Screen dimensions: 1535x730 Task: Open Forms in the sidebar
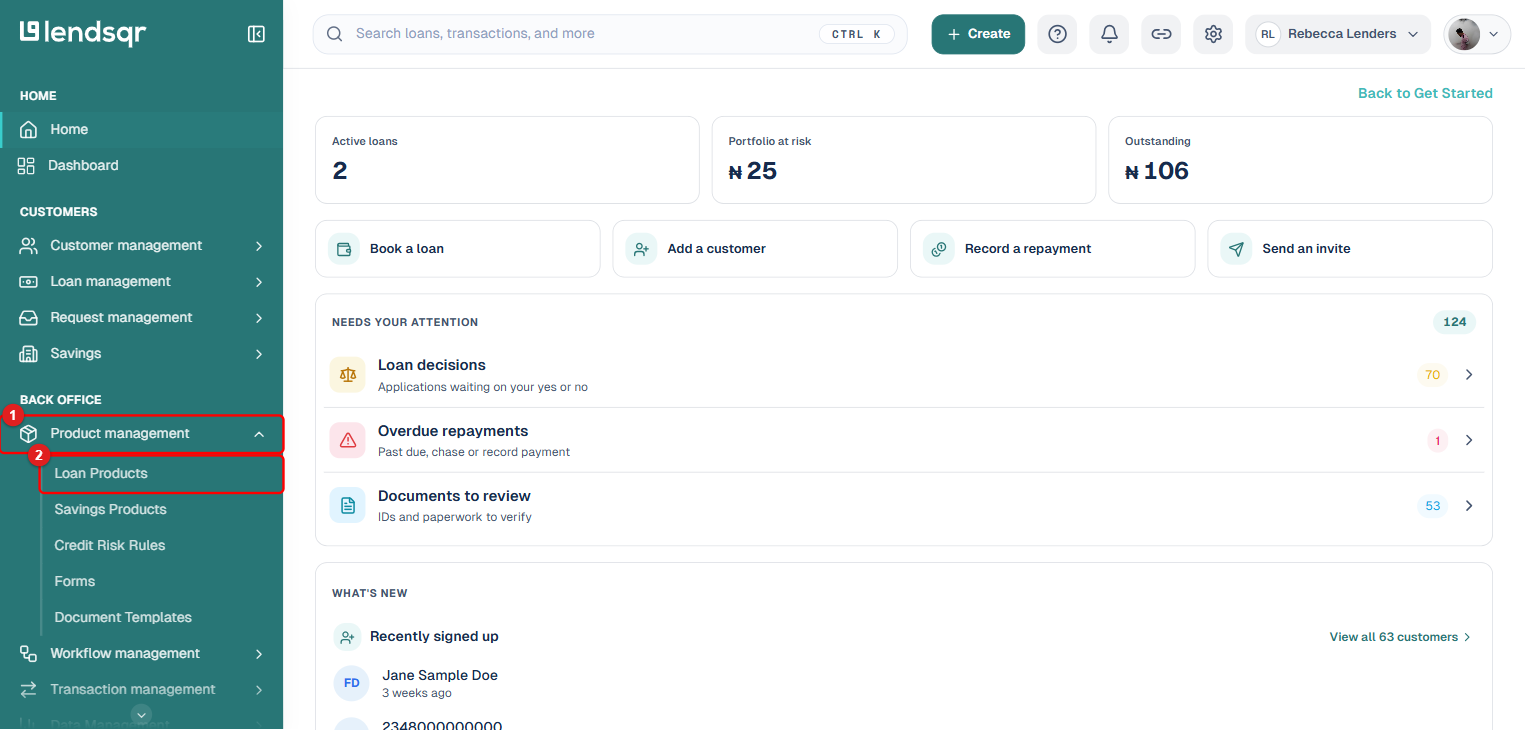click(75, 582)
